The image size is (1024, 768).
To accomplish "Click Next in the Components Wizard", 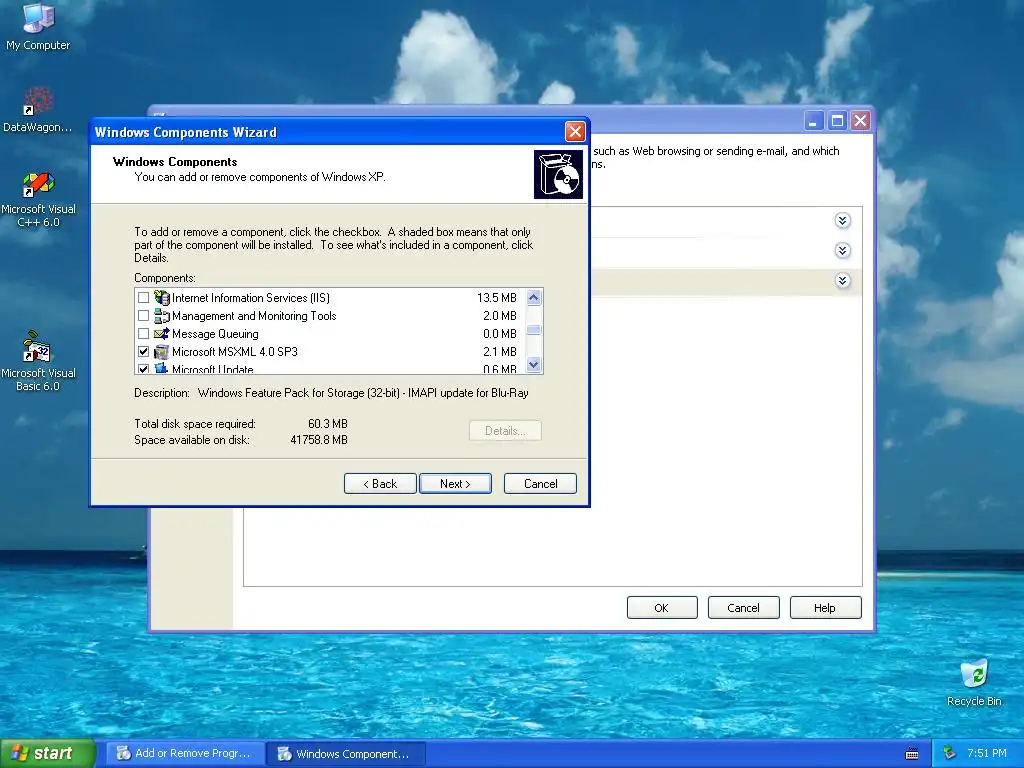I will pos(455,484).
